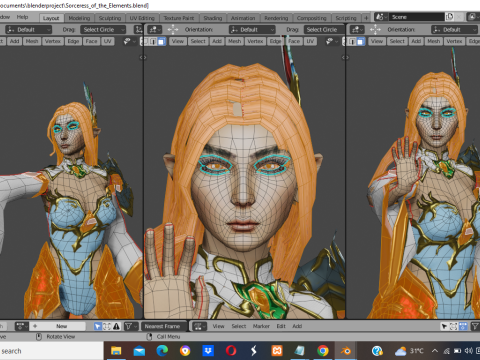Open middle viewport Select menu
This screenshot has height=360, width=480.
click(198, 41)
